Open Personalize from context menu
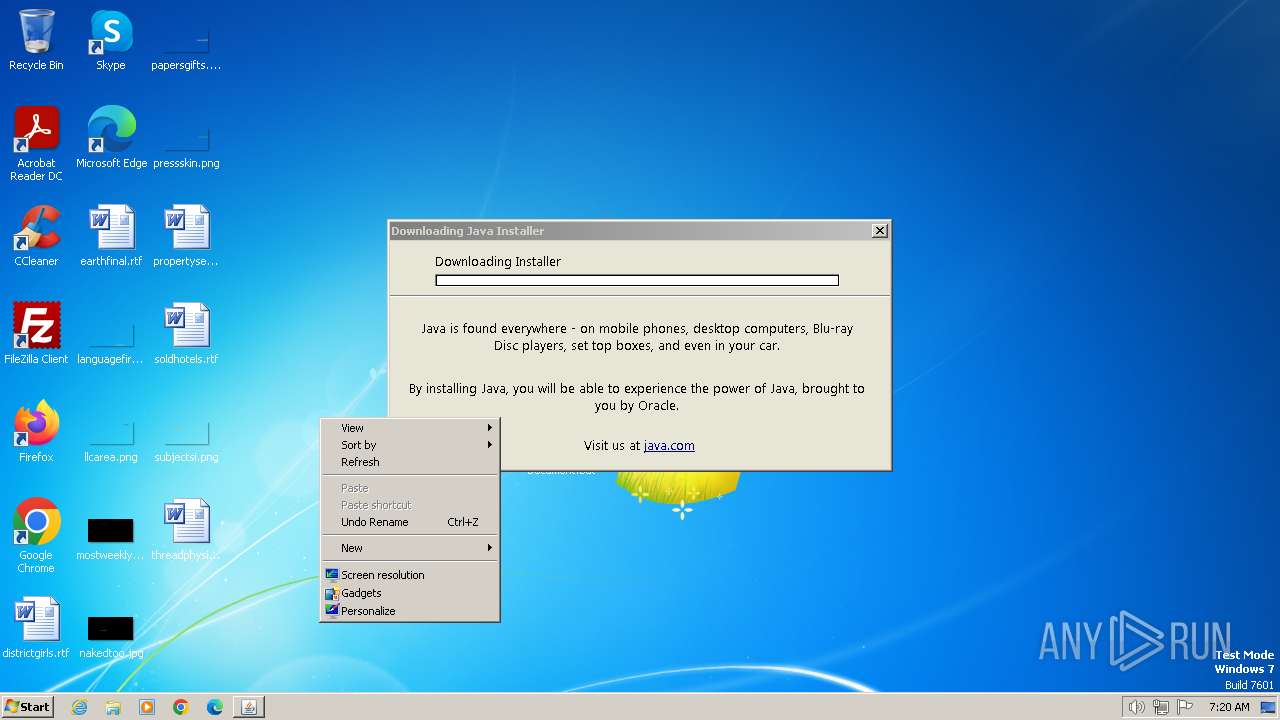Viewport: 1280px width, 720px height. 409,611
